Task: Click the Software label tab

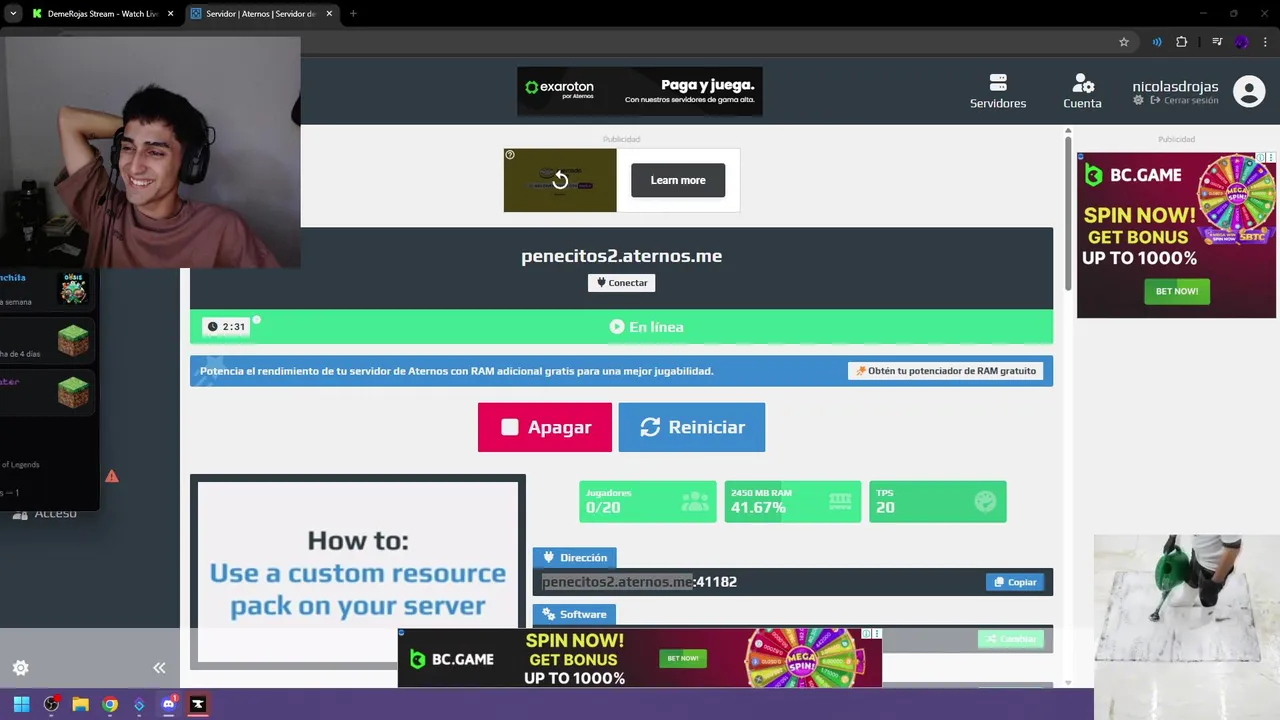Action: point(575,614)
